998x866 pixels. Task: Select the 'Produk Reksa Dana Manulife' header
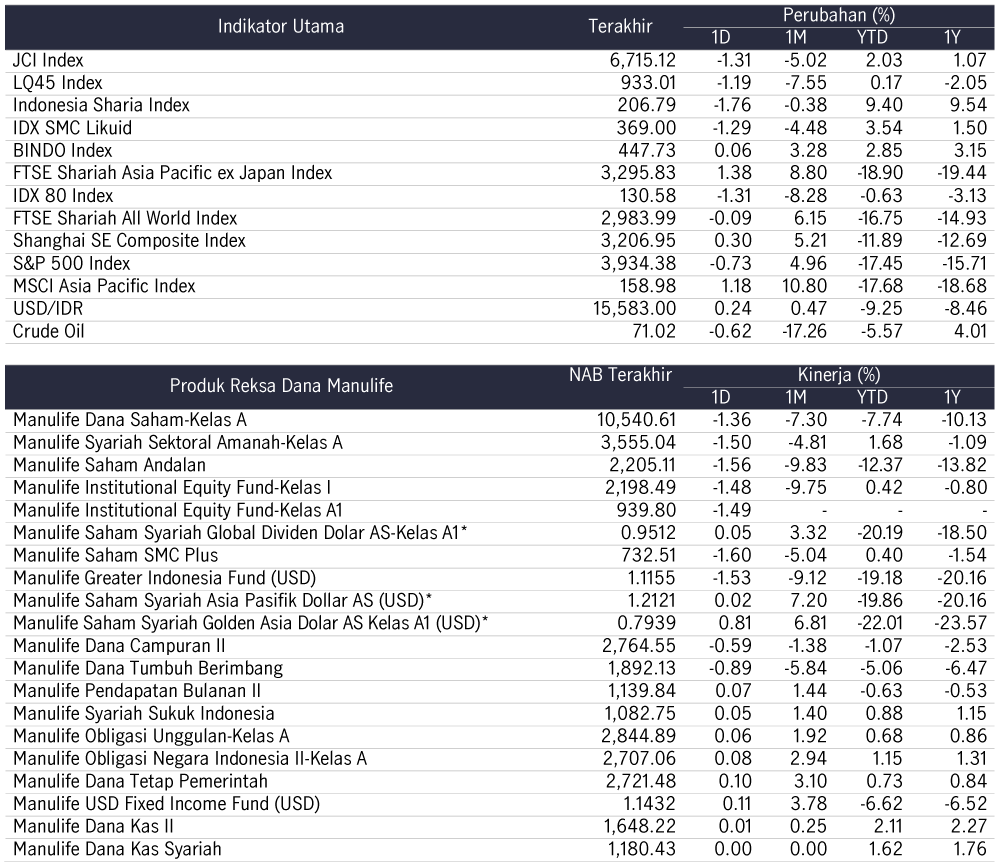(281, 386)
